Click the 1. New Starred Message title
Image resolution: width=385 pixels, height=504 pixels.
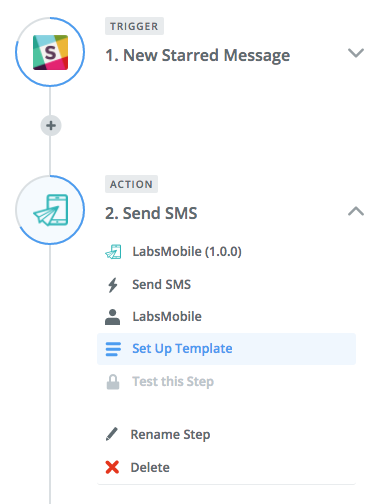(x=197, y=56)
